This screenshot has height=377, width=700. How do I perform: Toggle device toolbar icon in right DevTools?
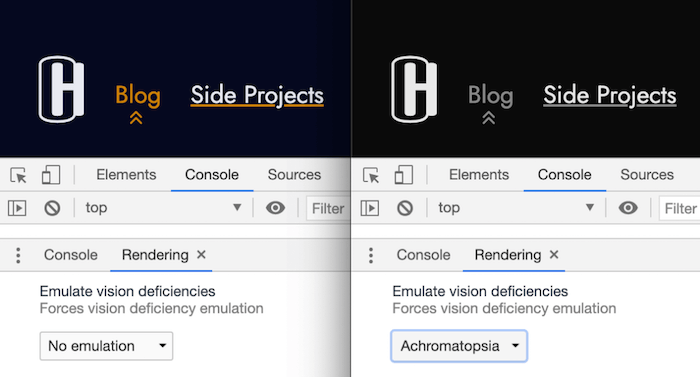pyautogui.click(x=404, y=175)
